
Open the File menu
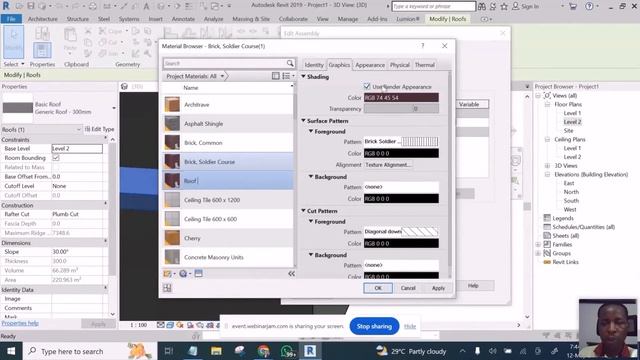click(11, 19)
